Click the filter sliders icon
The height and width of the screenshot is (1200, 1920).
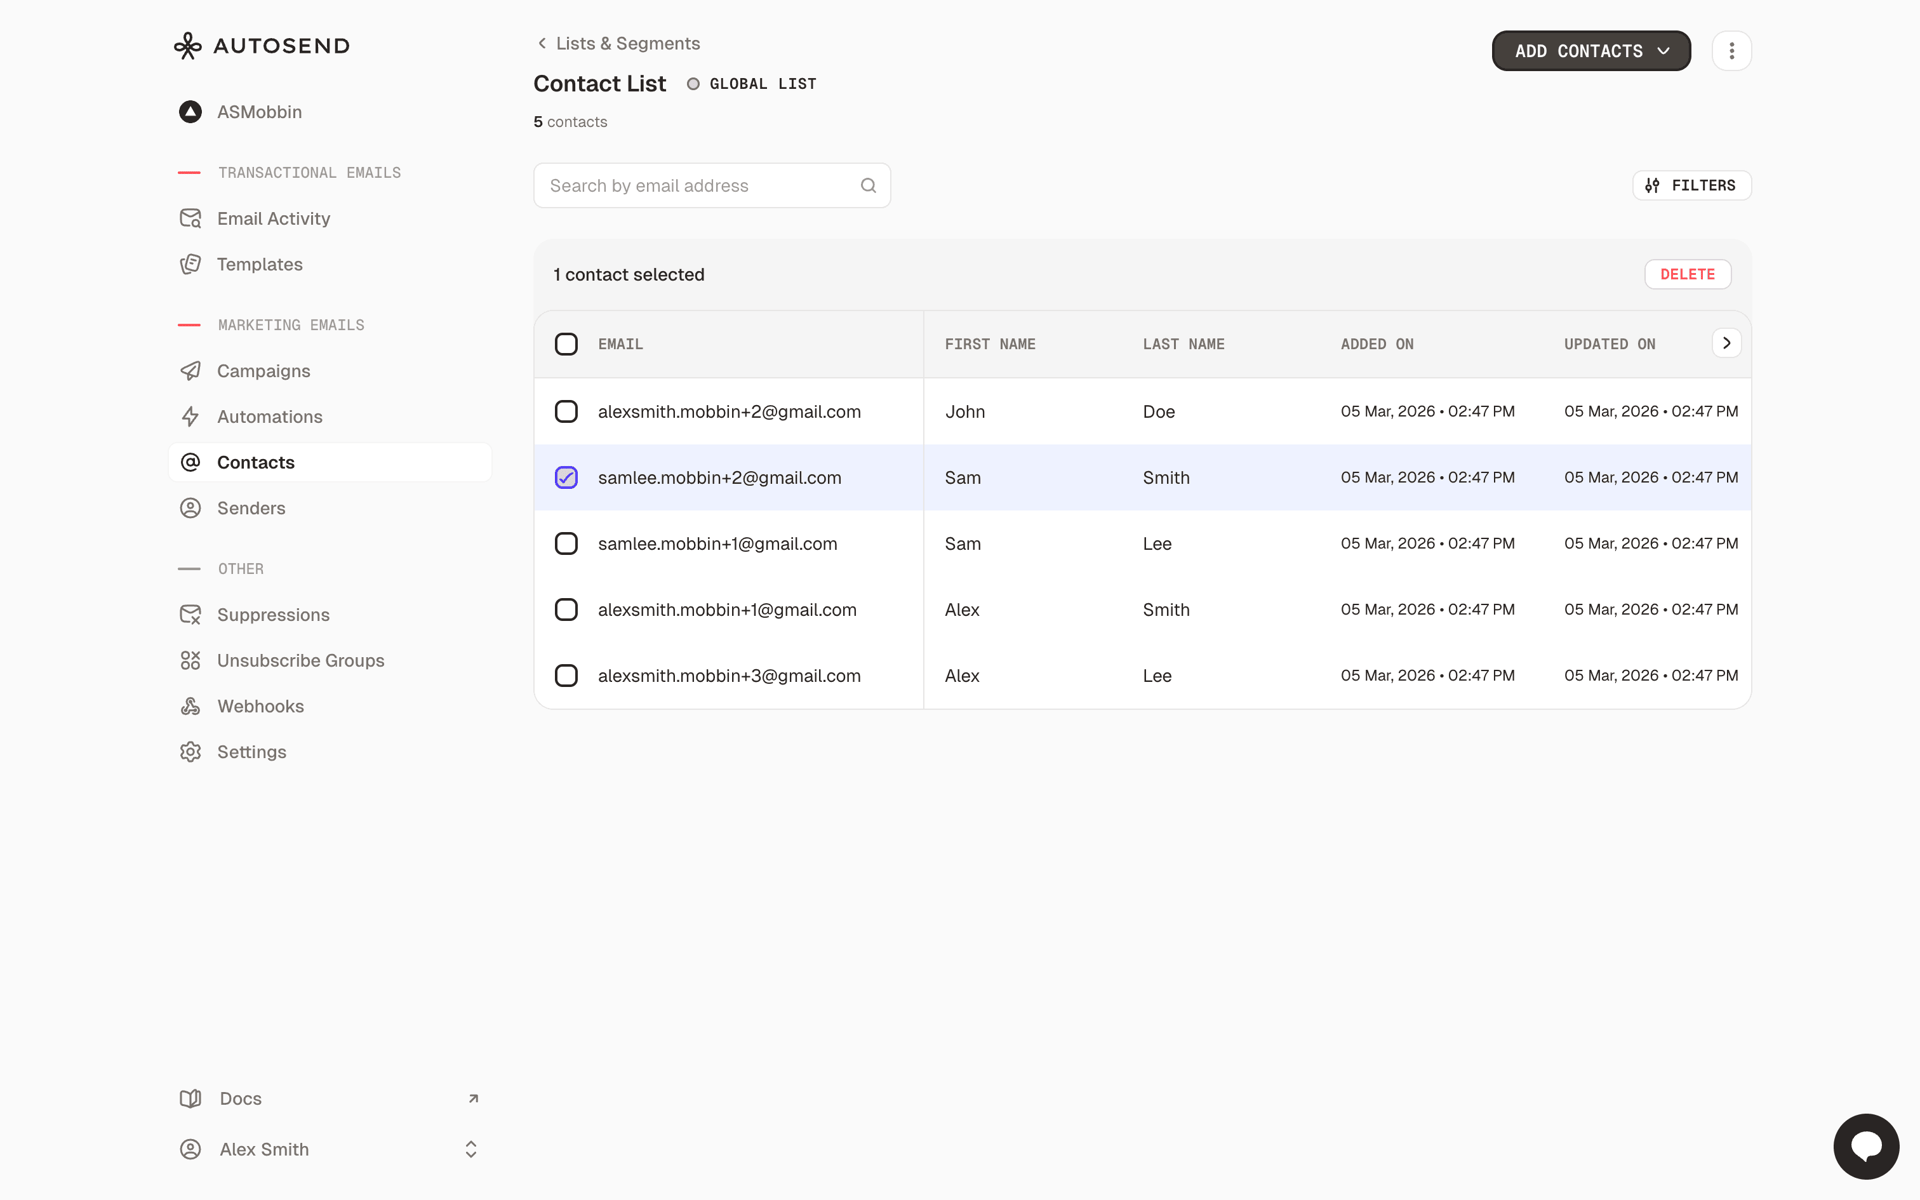click(x=1652, y=186)
